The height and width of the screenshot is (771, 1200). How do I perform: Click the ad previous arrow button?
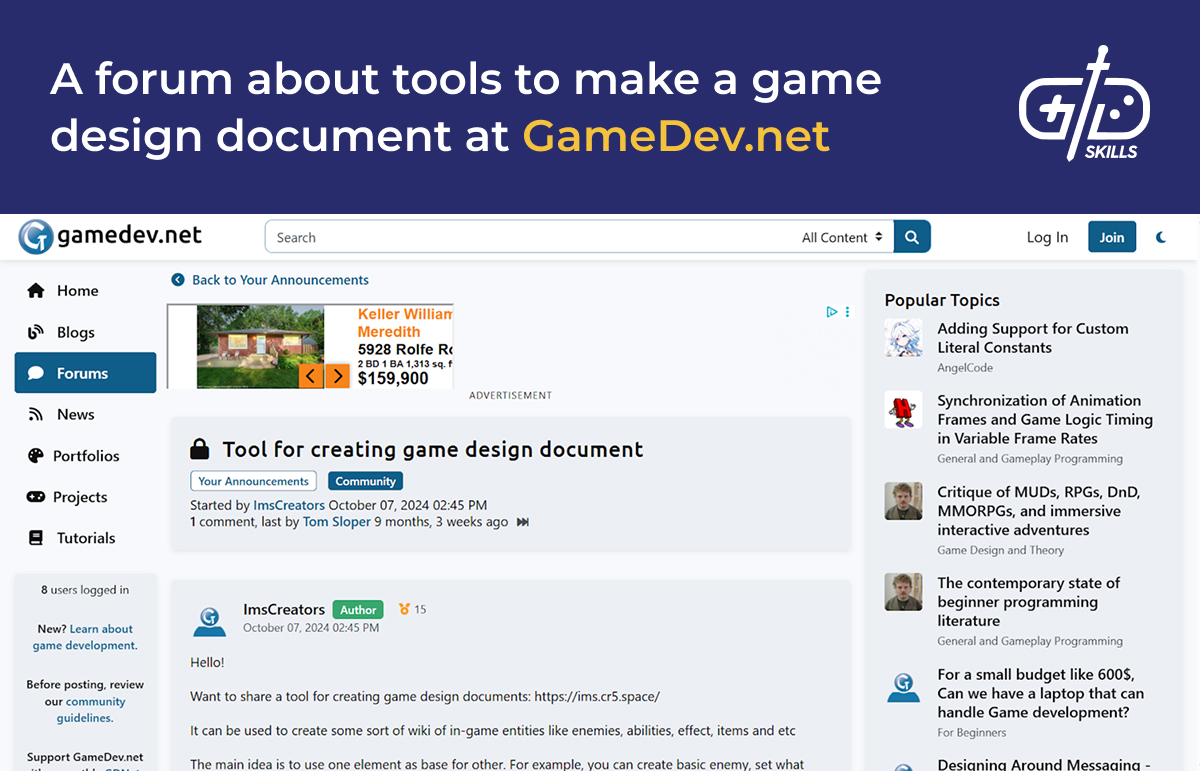pos(311,376)
